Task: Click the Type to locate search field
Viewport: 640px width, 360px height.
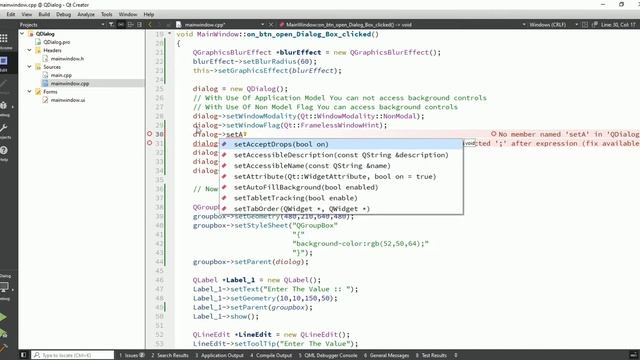Action: (73, 355)
